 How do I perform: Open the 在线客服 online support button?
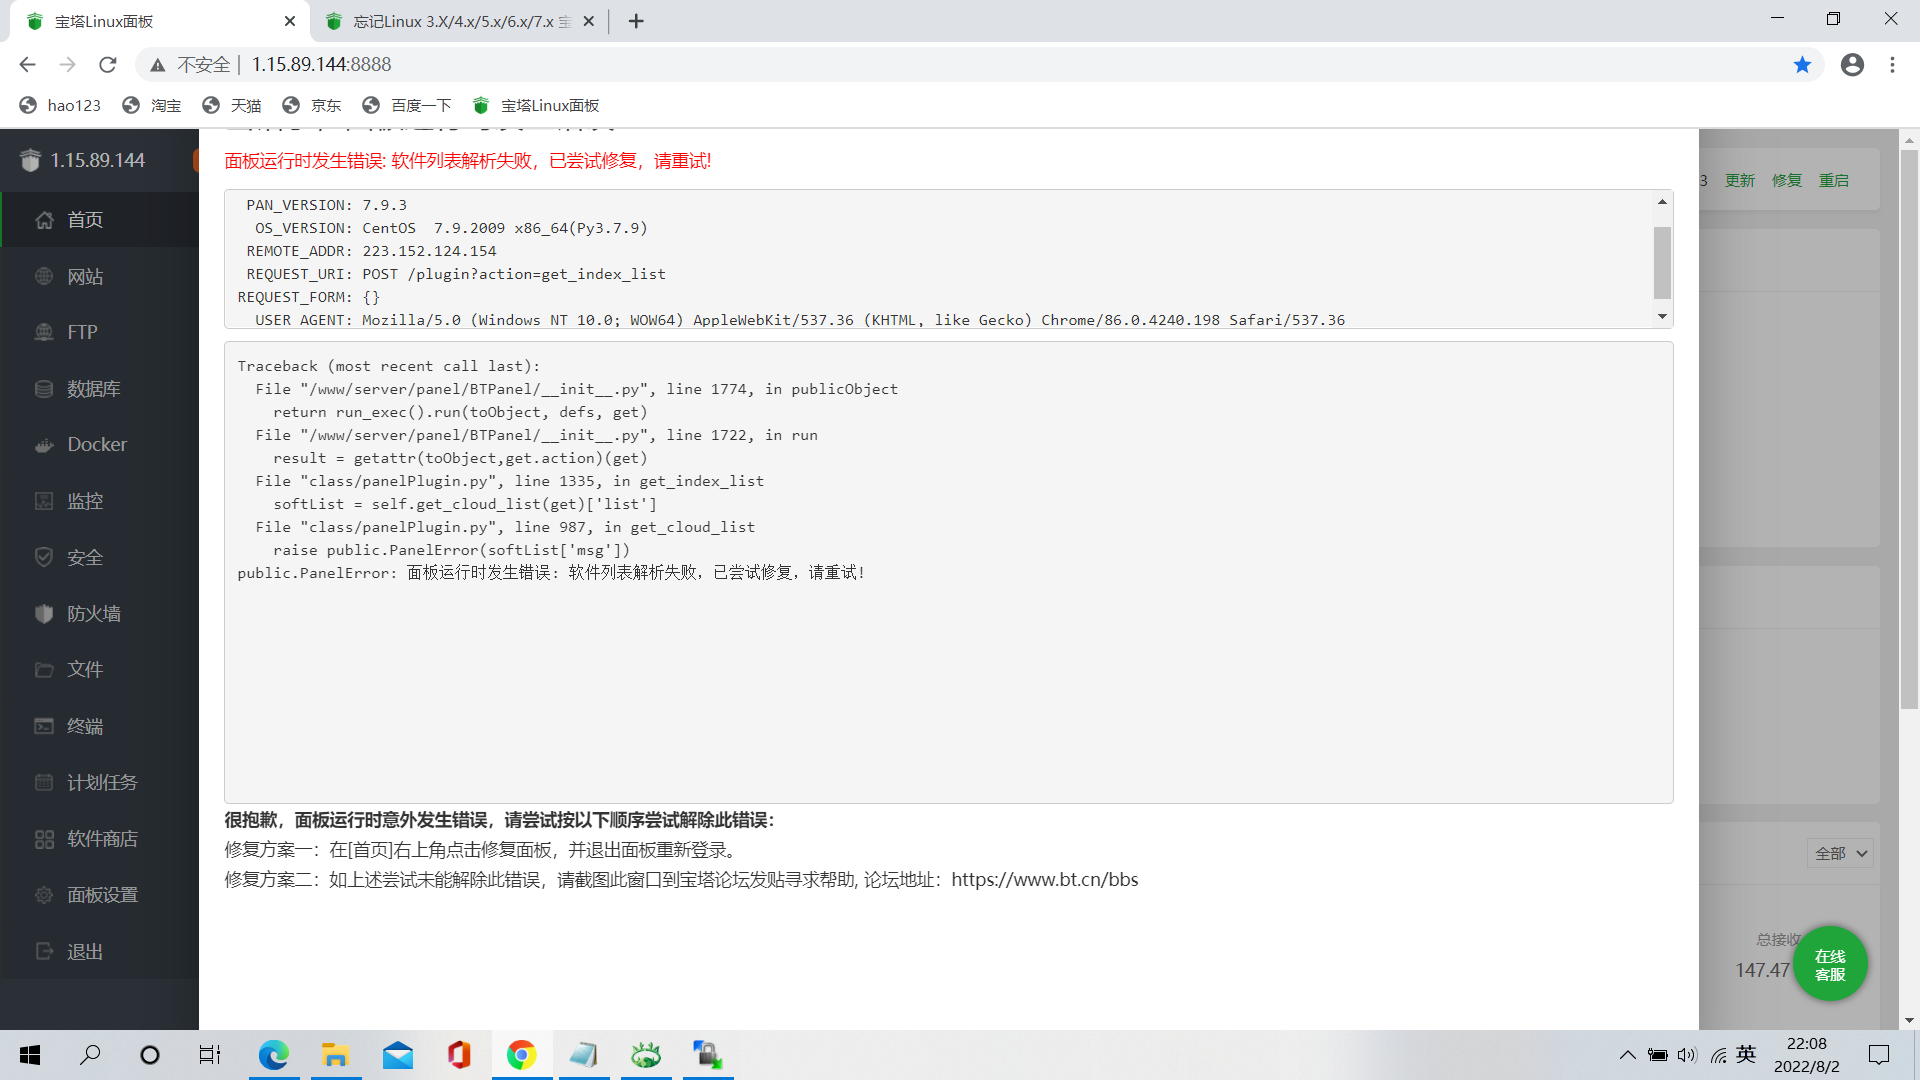coord(1830,964)
